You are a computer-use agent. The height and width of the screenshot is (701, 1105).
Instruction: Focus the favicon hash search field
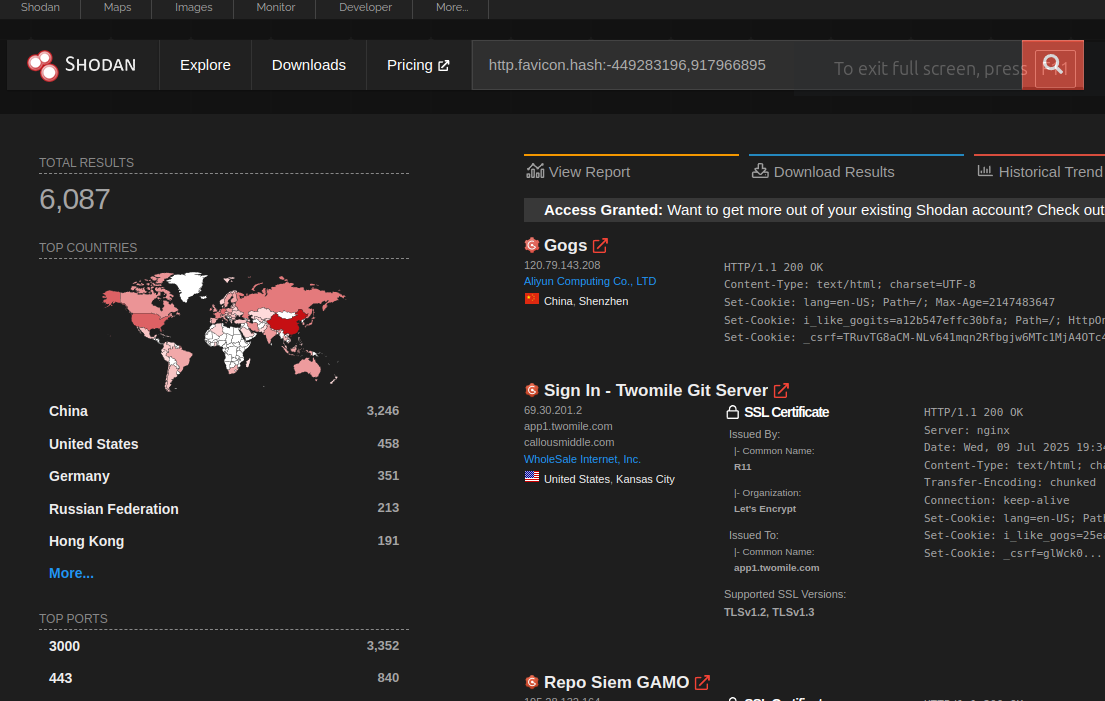746,65
